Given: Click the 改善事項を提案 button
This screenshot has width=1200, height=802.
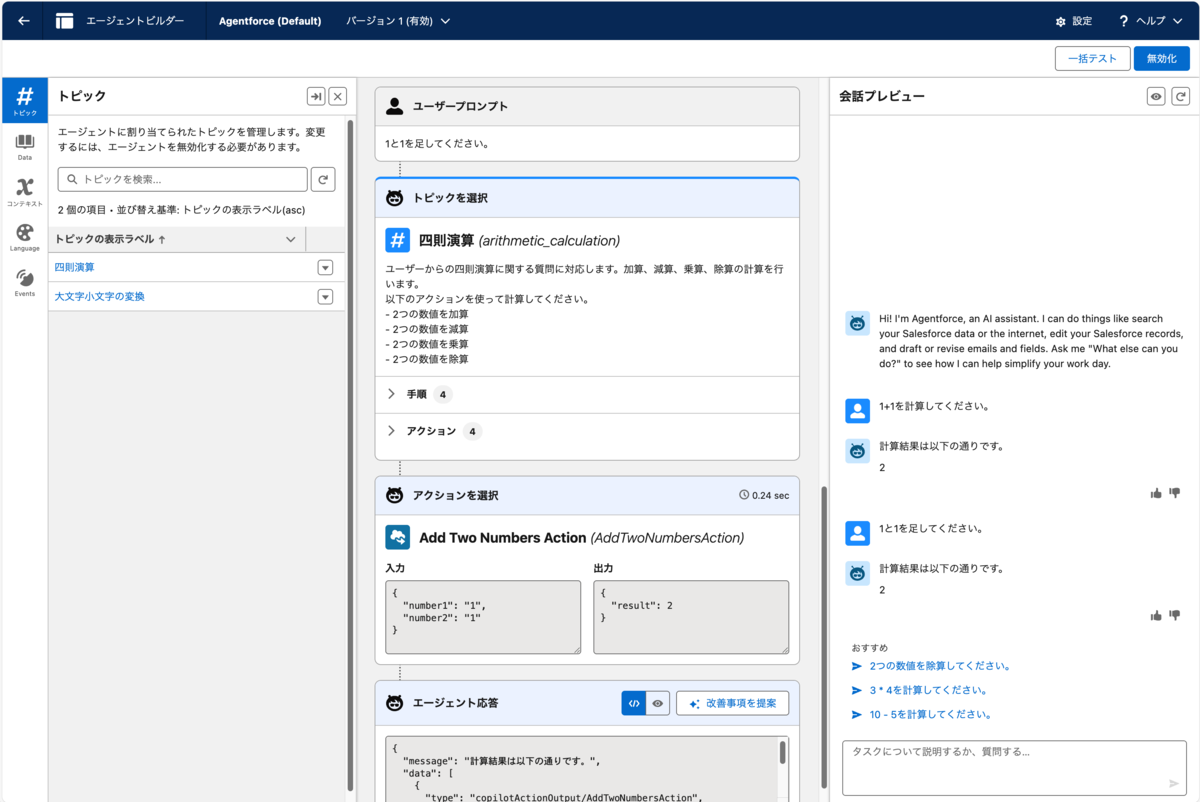Looking at the screenshot, I should point(733,703).
